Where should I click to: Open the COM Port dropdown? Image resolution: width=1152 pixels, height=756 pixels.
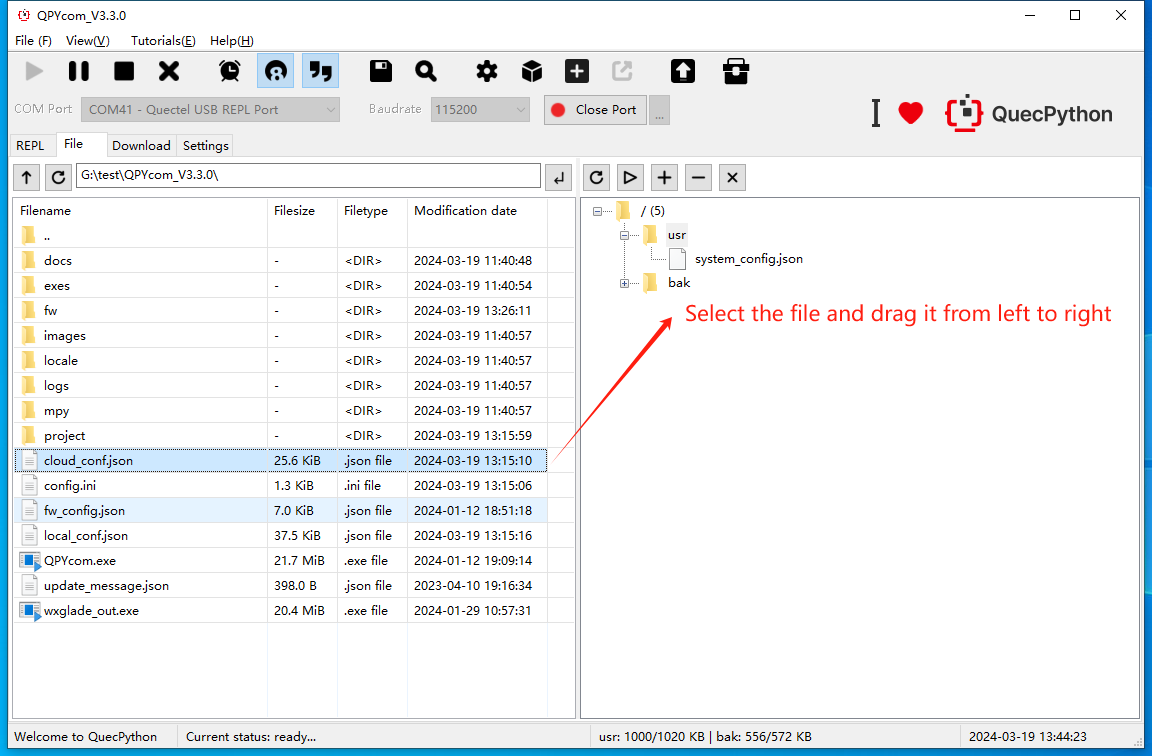(210, 109)
